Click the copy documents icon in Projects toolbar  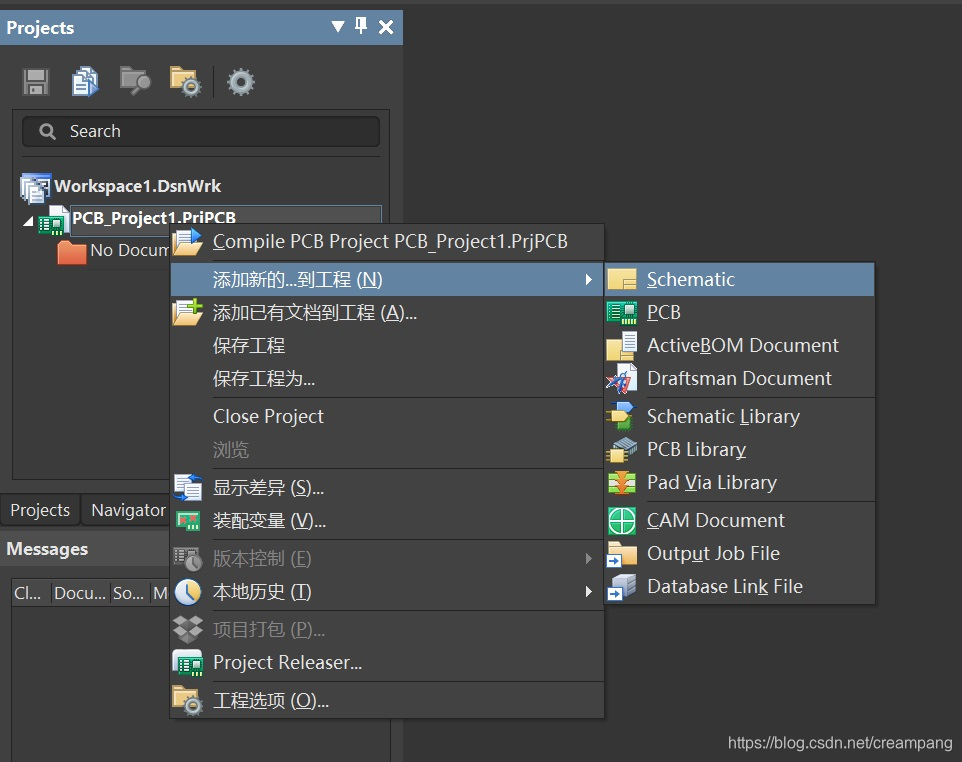85,82
